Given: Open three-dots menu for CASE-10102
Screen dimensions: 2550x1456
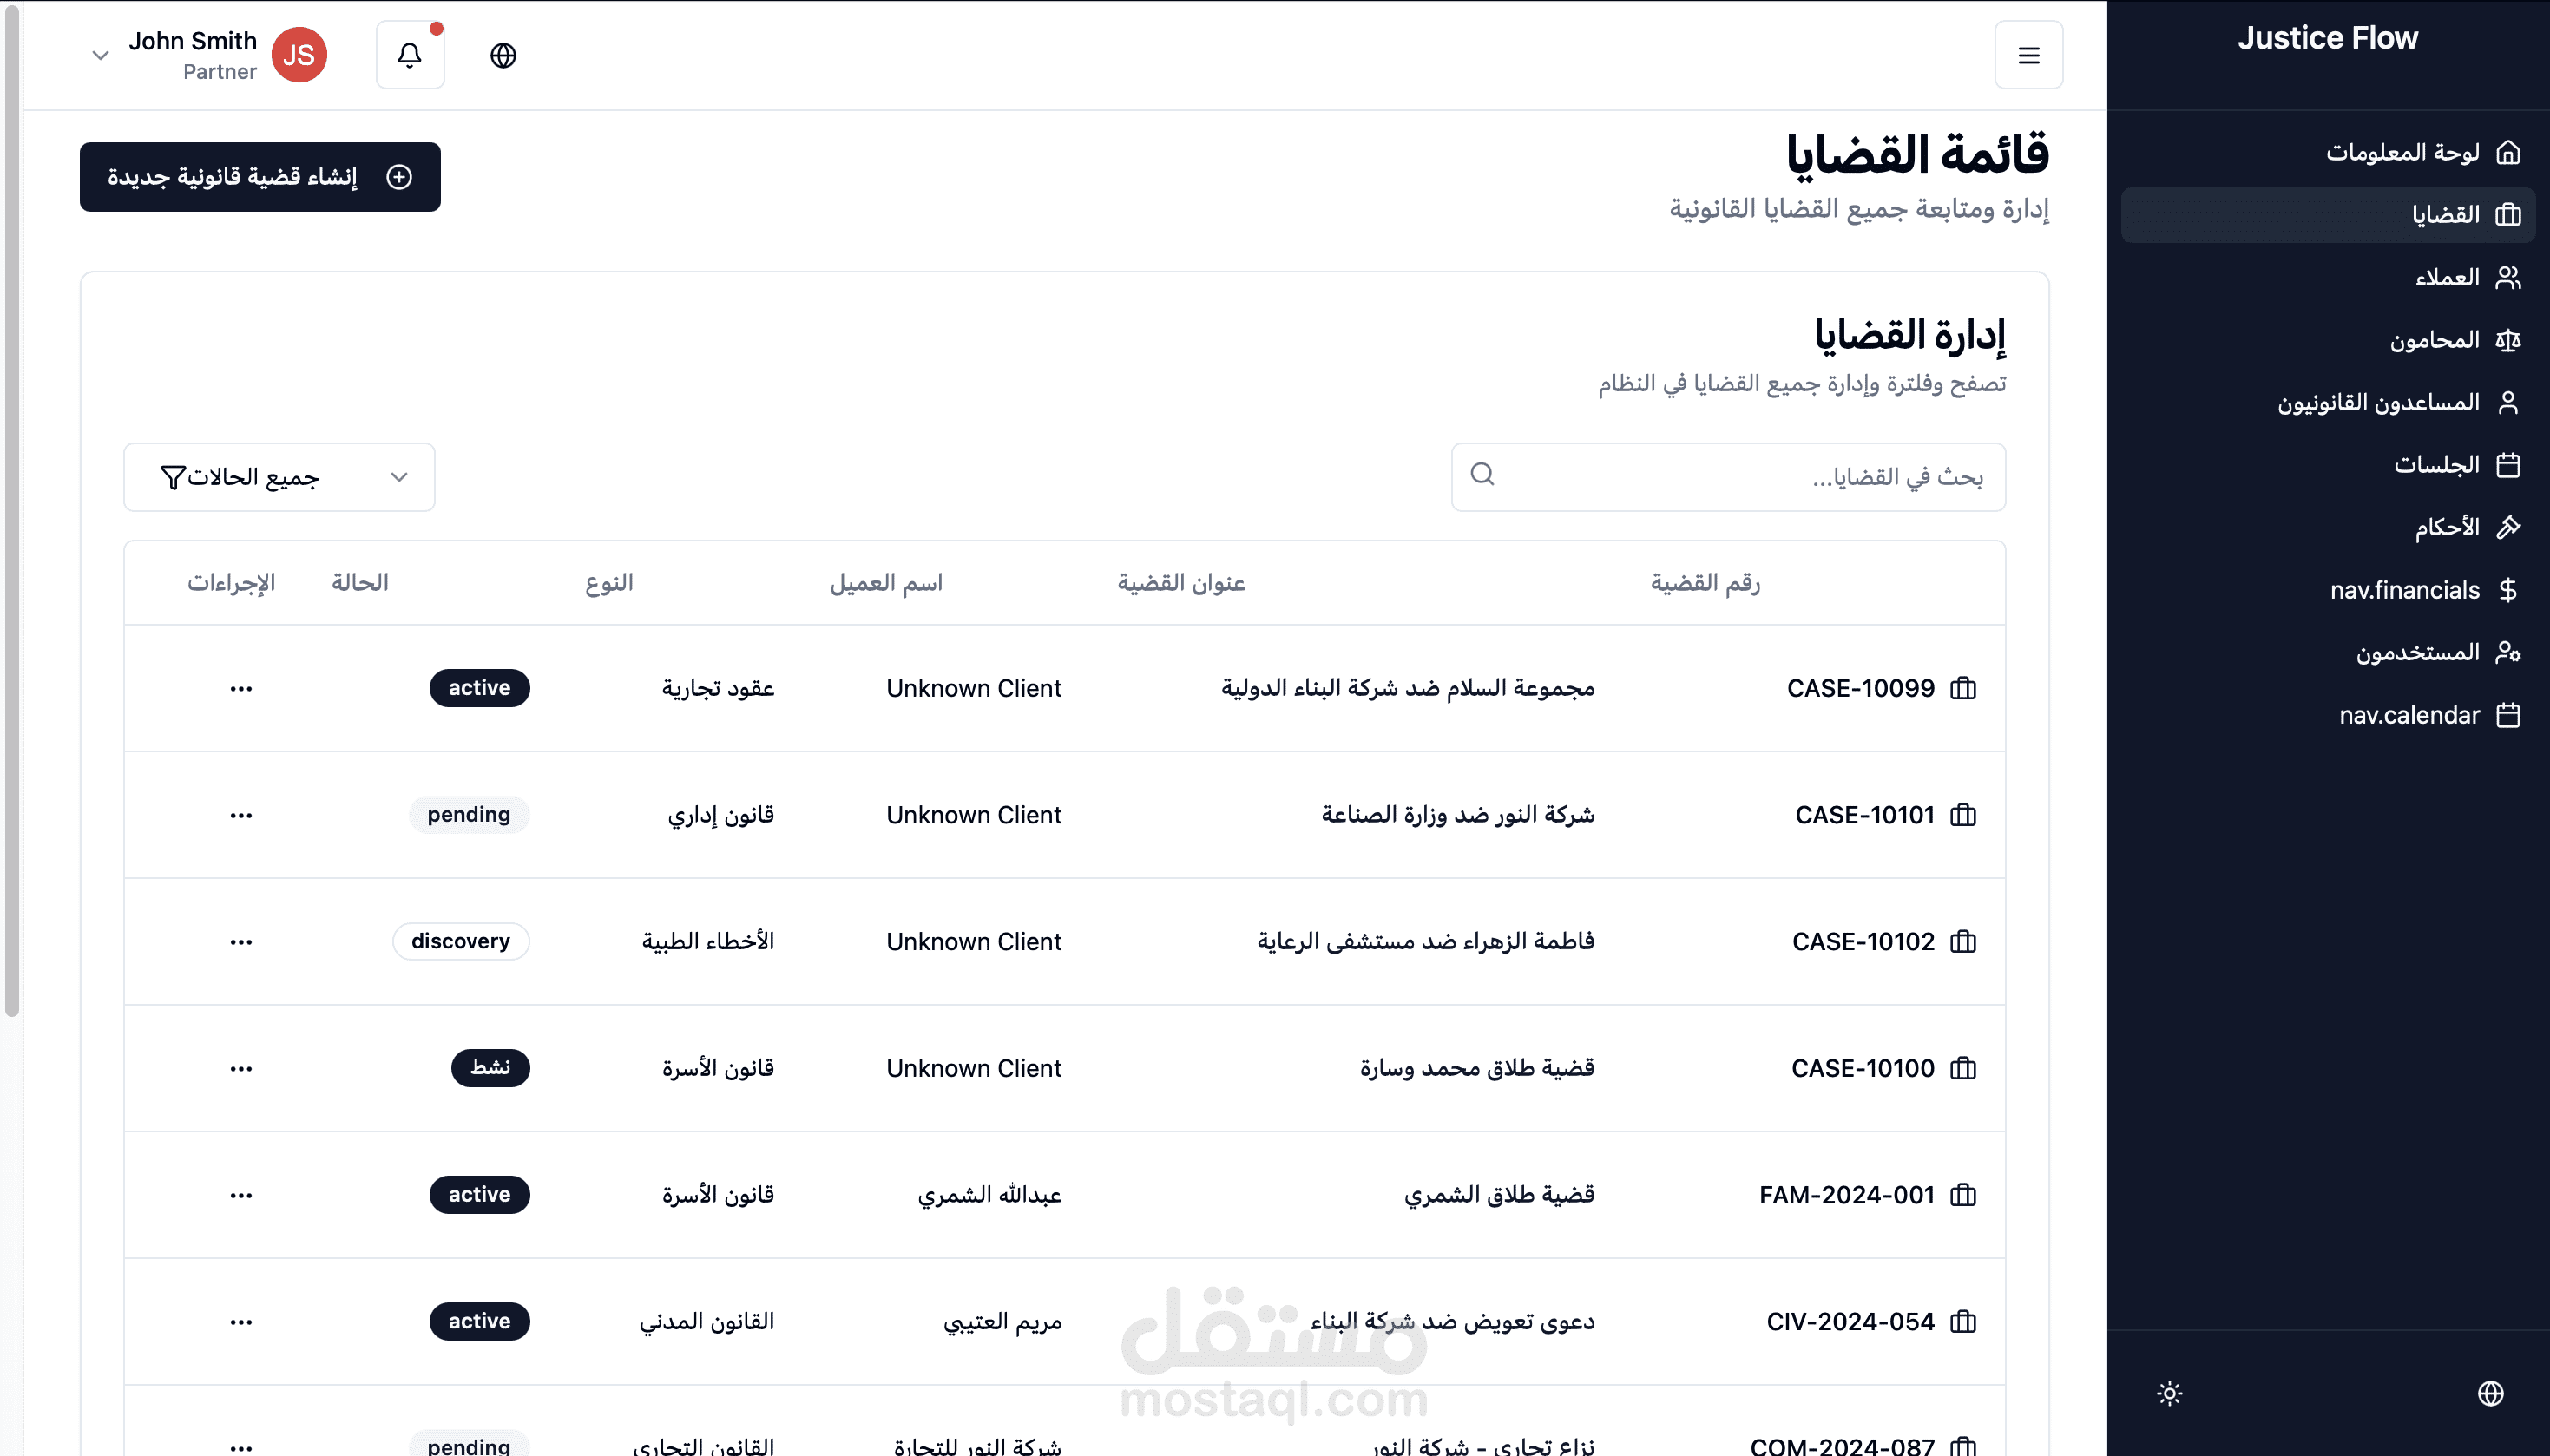Looking at the screenshot, I should click(x=241, y=942).
